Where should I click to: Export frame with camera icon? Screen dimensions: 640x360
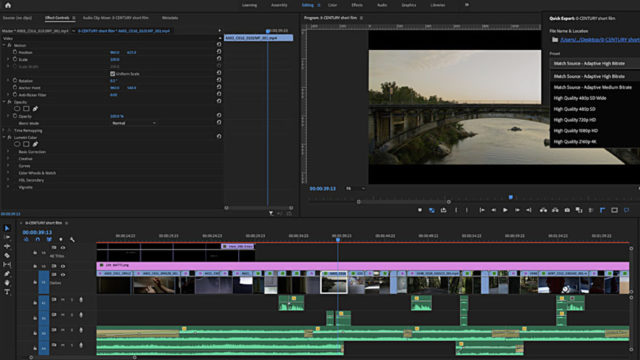click(x=567, y=210)
